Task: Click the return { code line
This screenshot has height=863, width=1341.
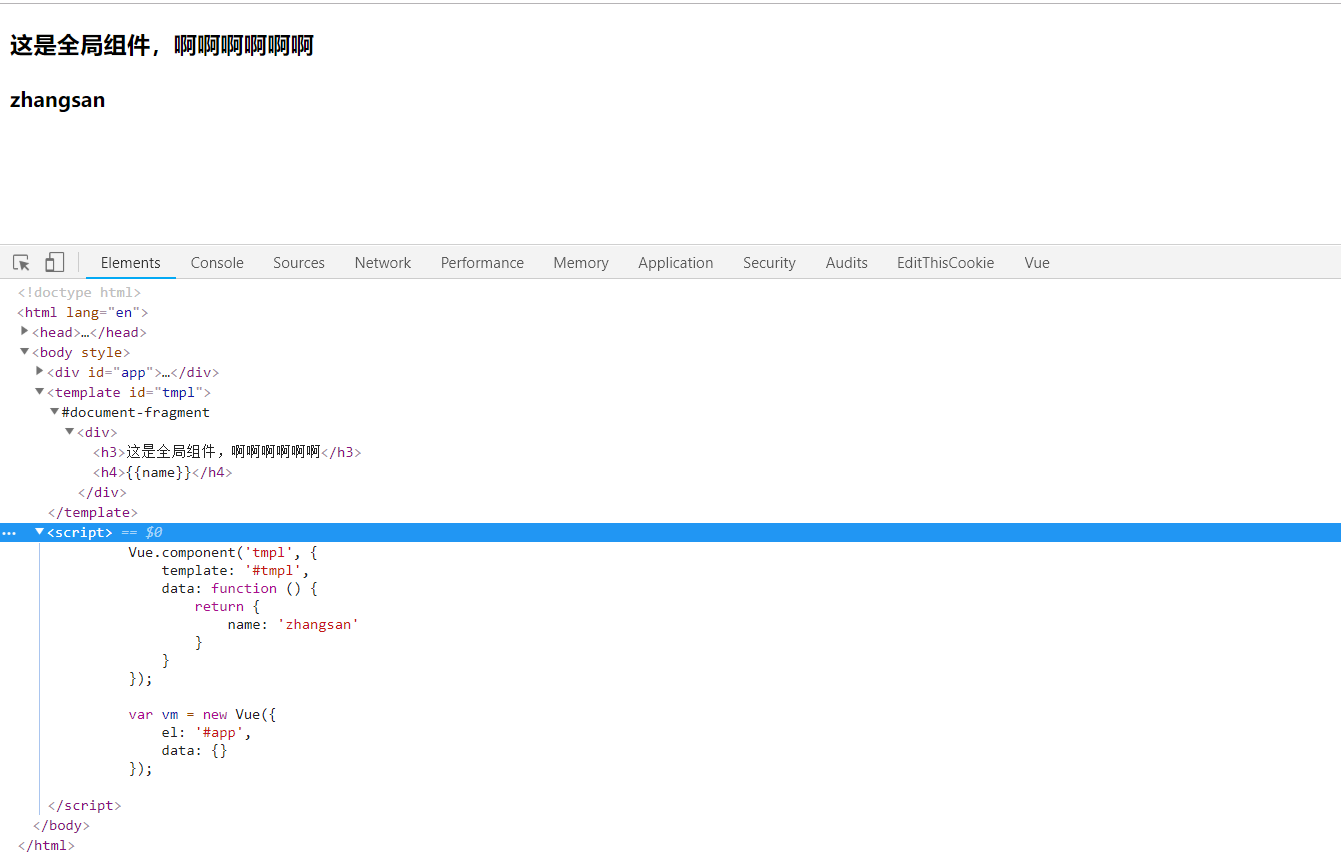Action: pos(227,606)
